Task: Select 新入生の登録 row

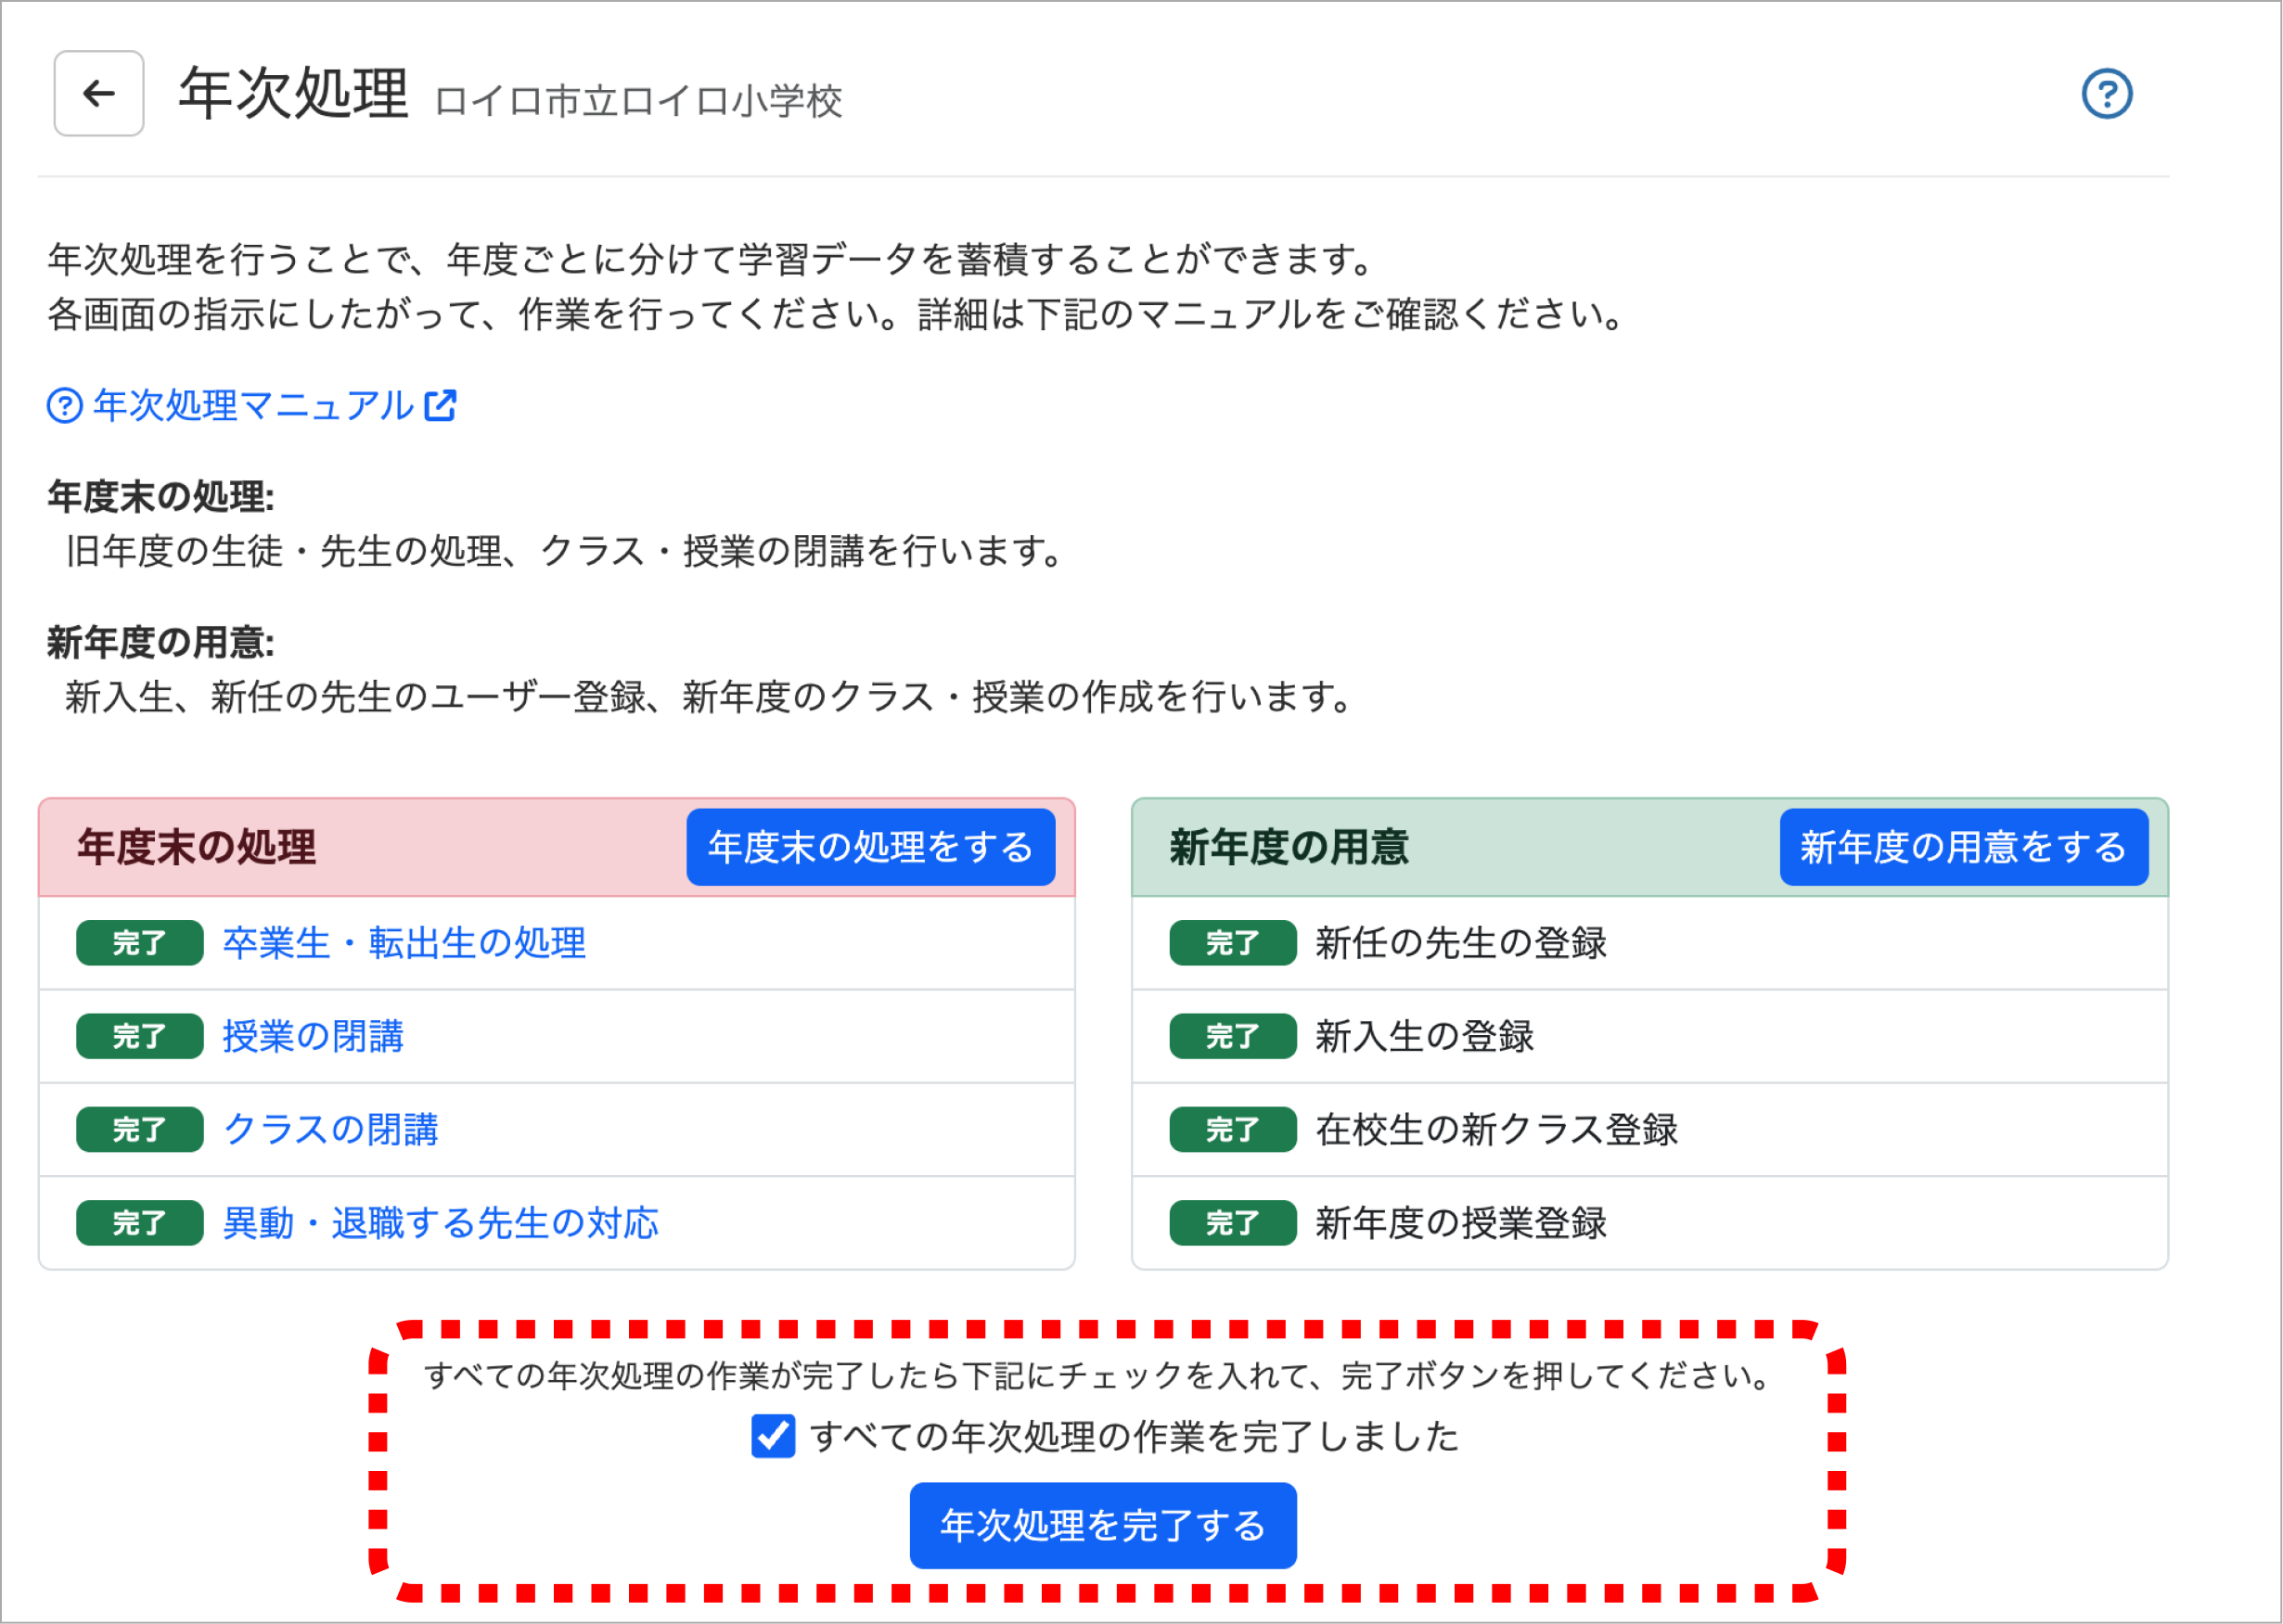Action: (x=1424, y=1036)
